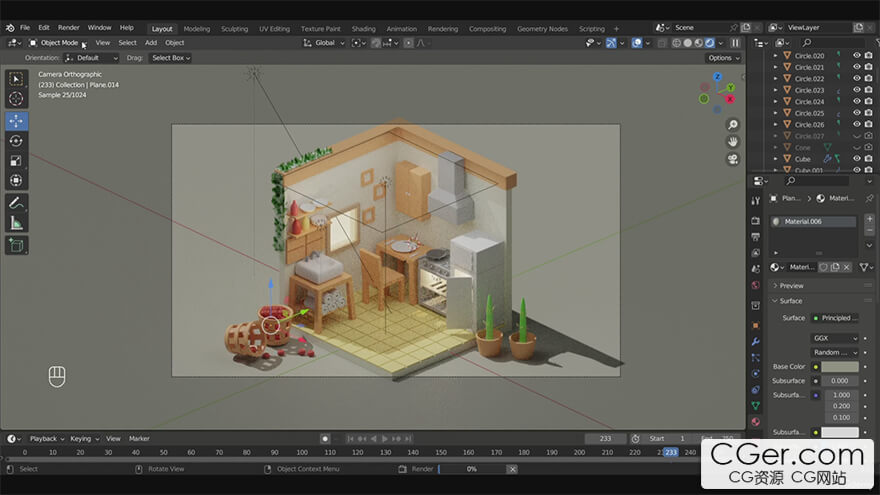Open the World properties tab icon
The image size is (880, 495).
pyautogui.click(x=755, y=285)
